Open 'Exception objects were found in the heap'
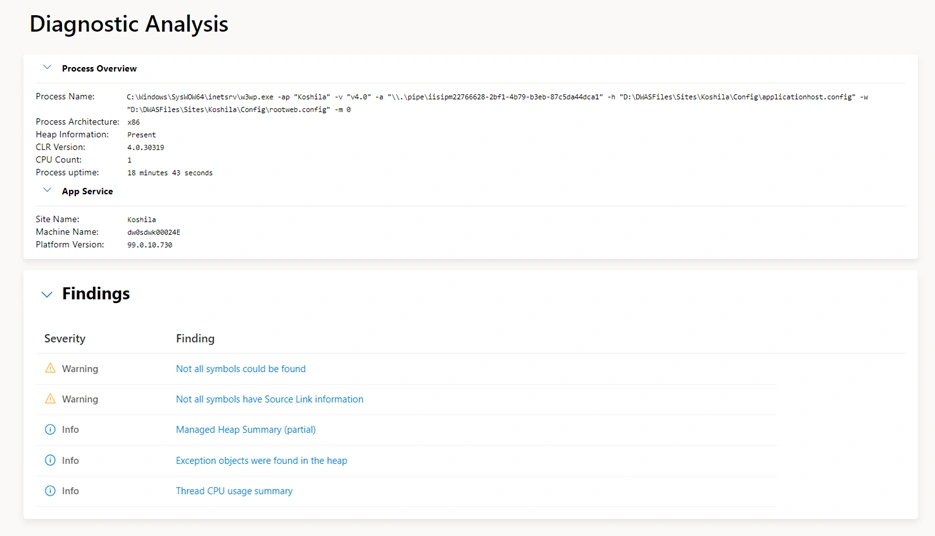The width and height of the screenshot is (935, 536). coord(261,460)
